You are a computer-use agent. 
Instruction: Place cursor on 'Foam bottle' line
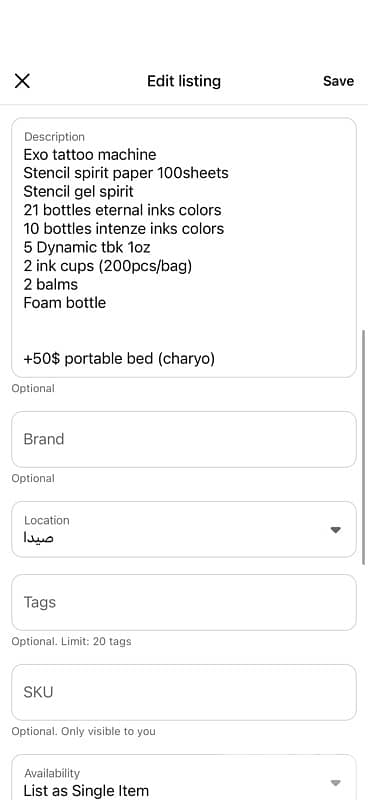[65, 303]
